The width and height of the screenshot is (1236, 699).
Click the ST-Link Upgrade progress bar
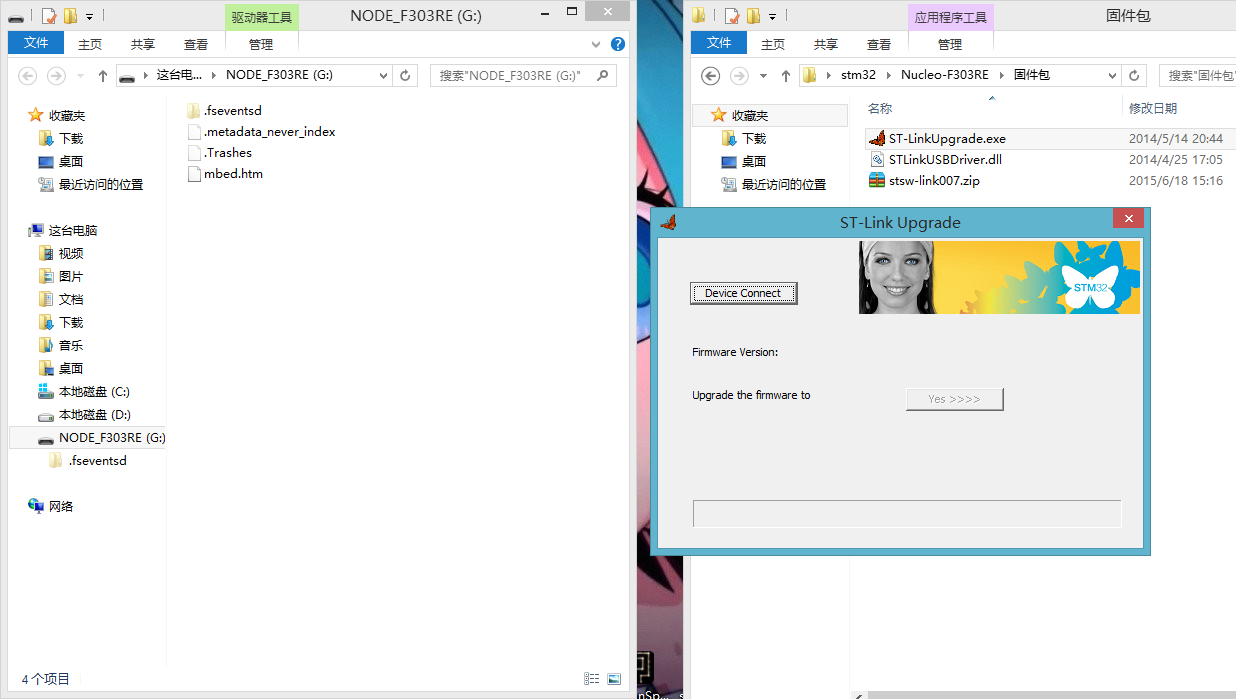point(907,513)
